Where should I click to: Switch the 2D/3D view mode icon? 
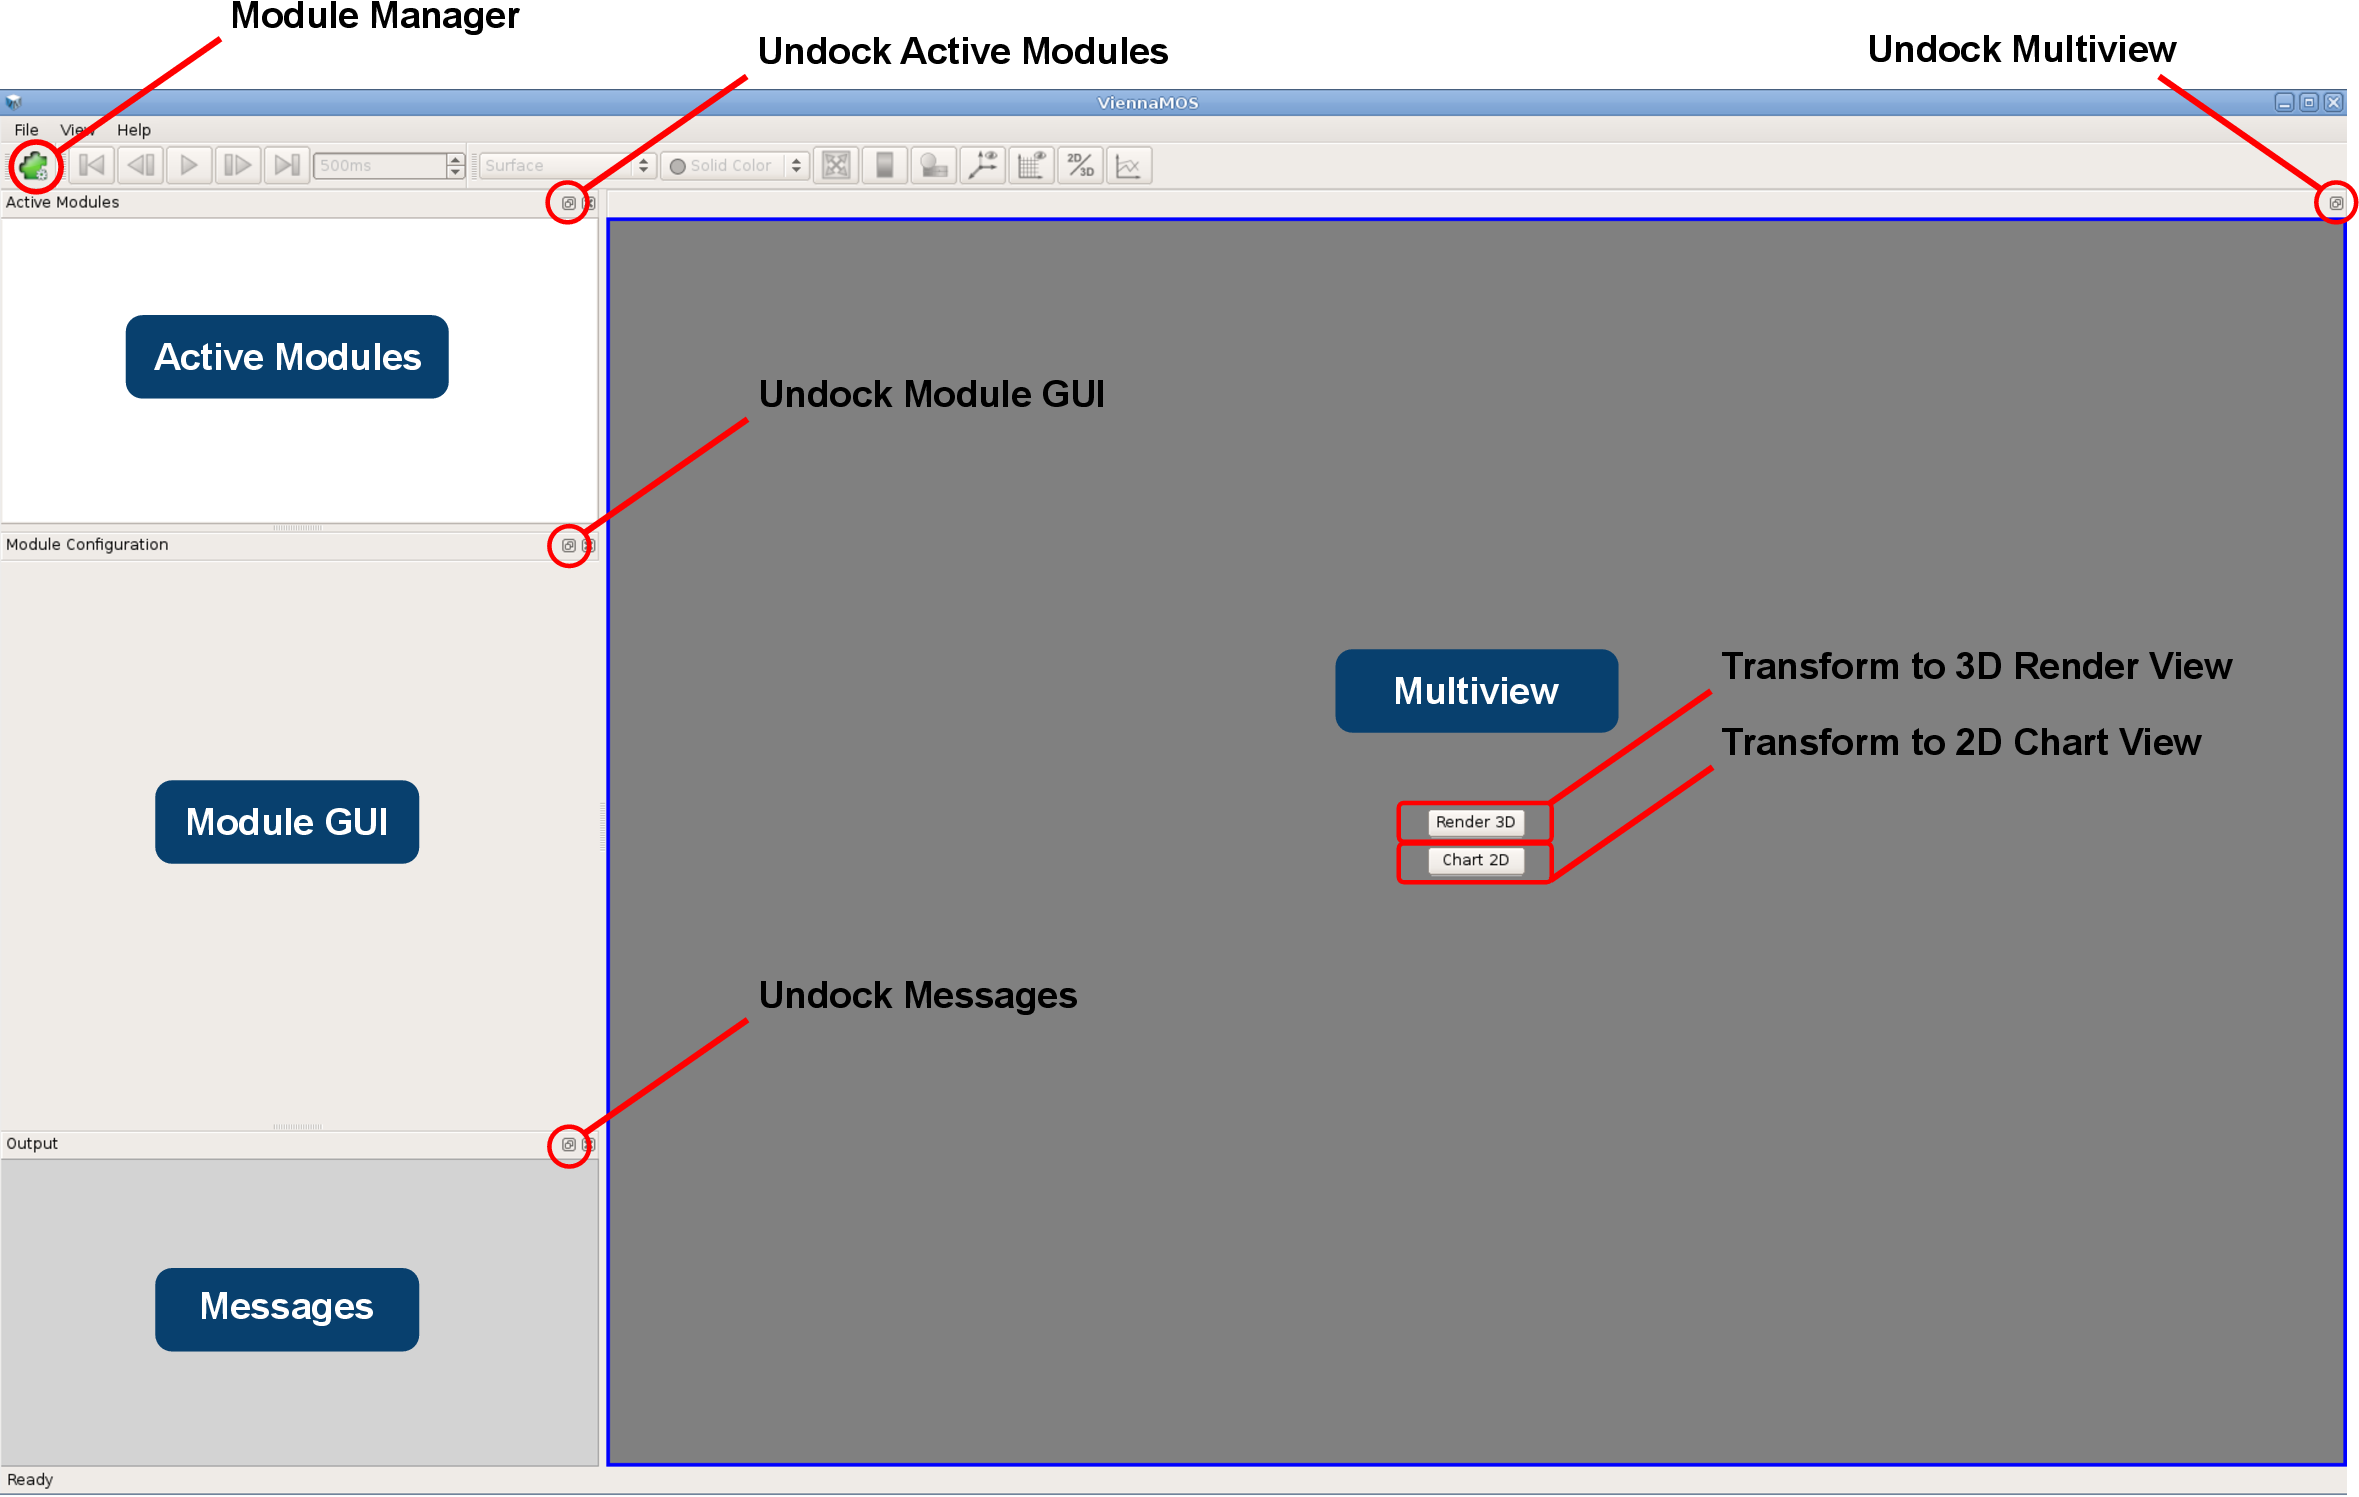point(1080,166)
